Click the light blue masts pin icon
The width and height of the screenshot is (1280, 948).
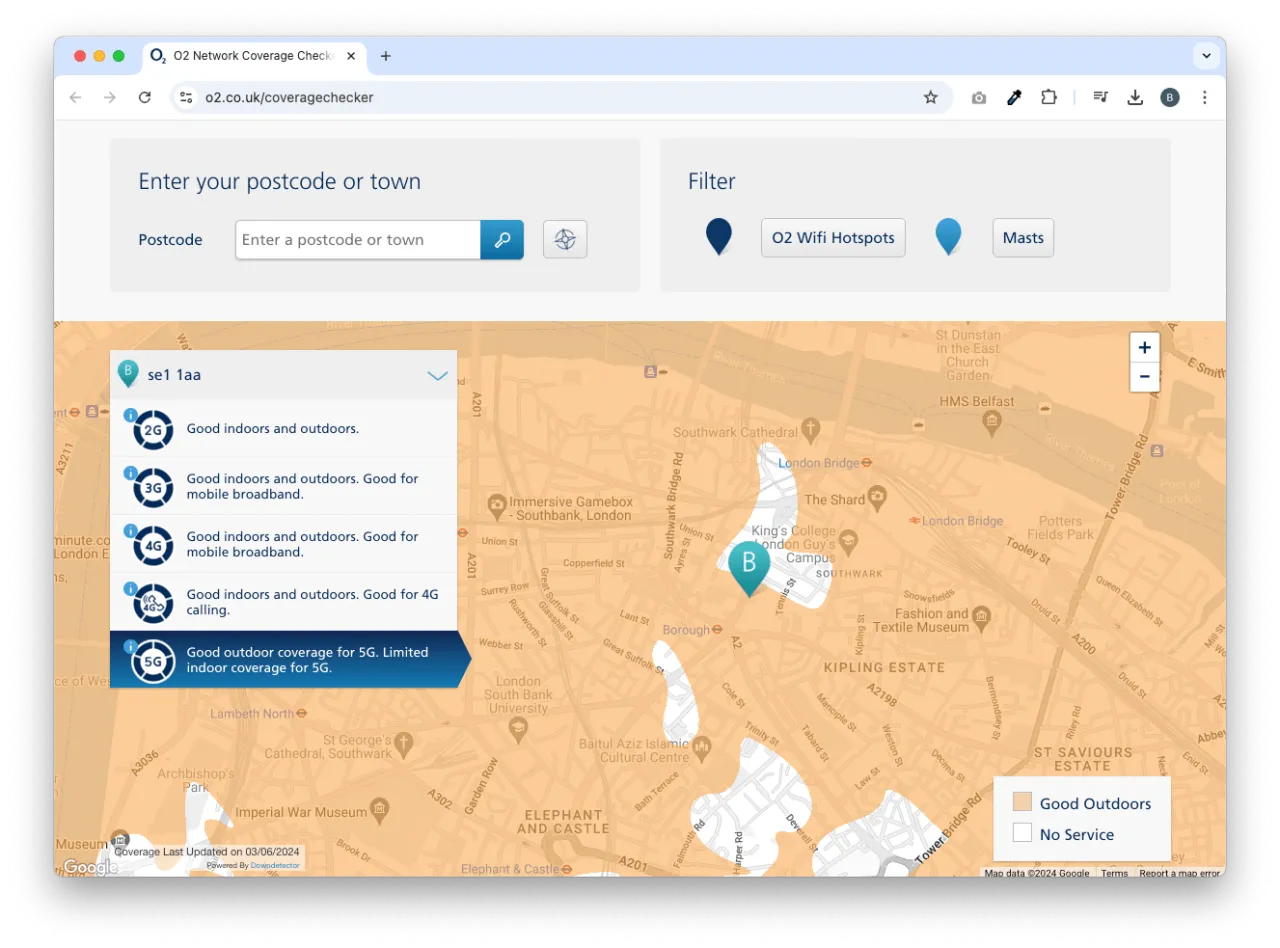click(x=948, y=237)
